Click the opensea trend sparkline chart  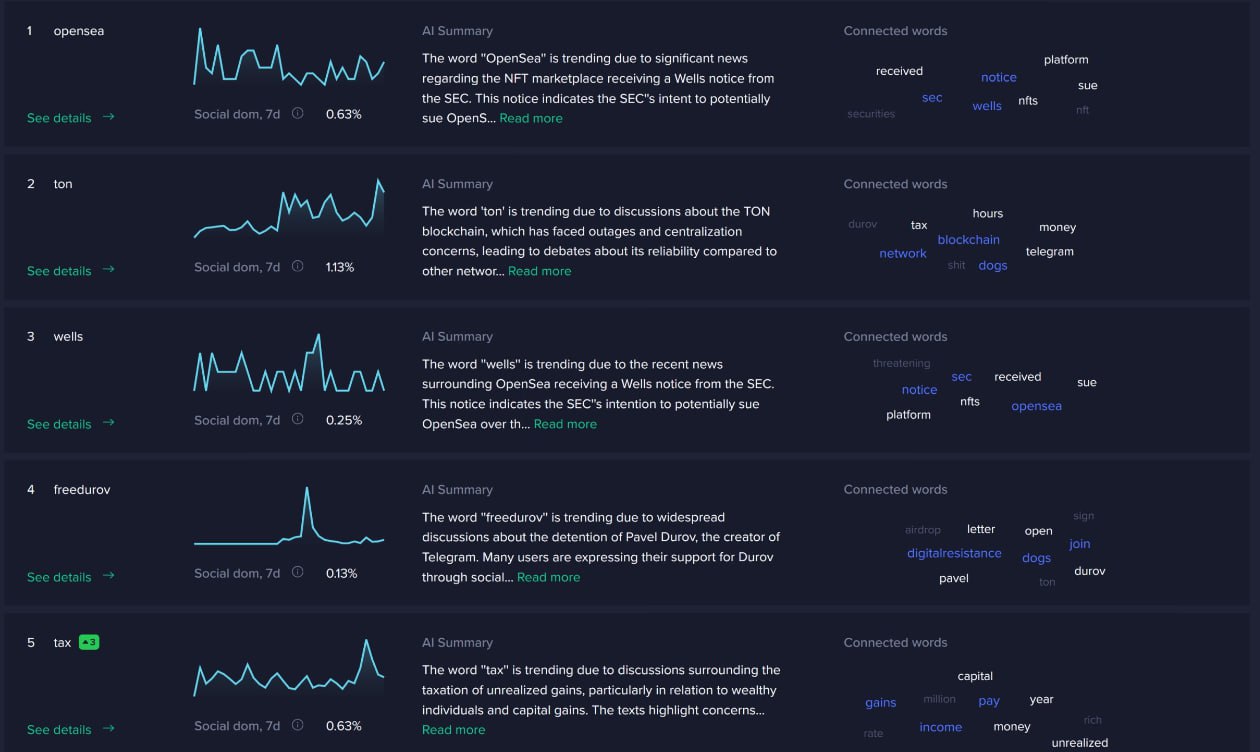click(289, 57)
